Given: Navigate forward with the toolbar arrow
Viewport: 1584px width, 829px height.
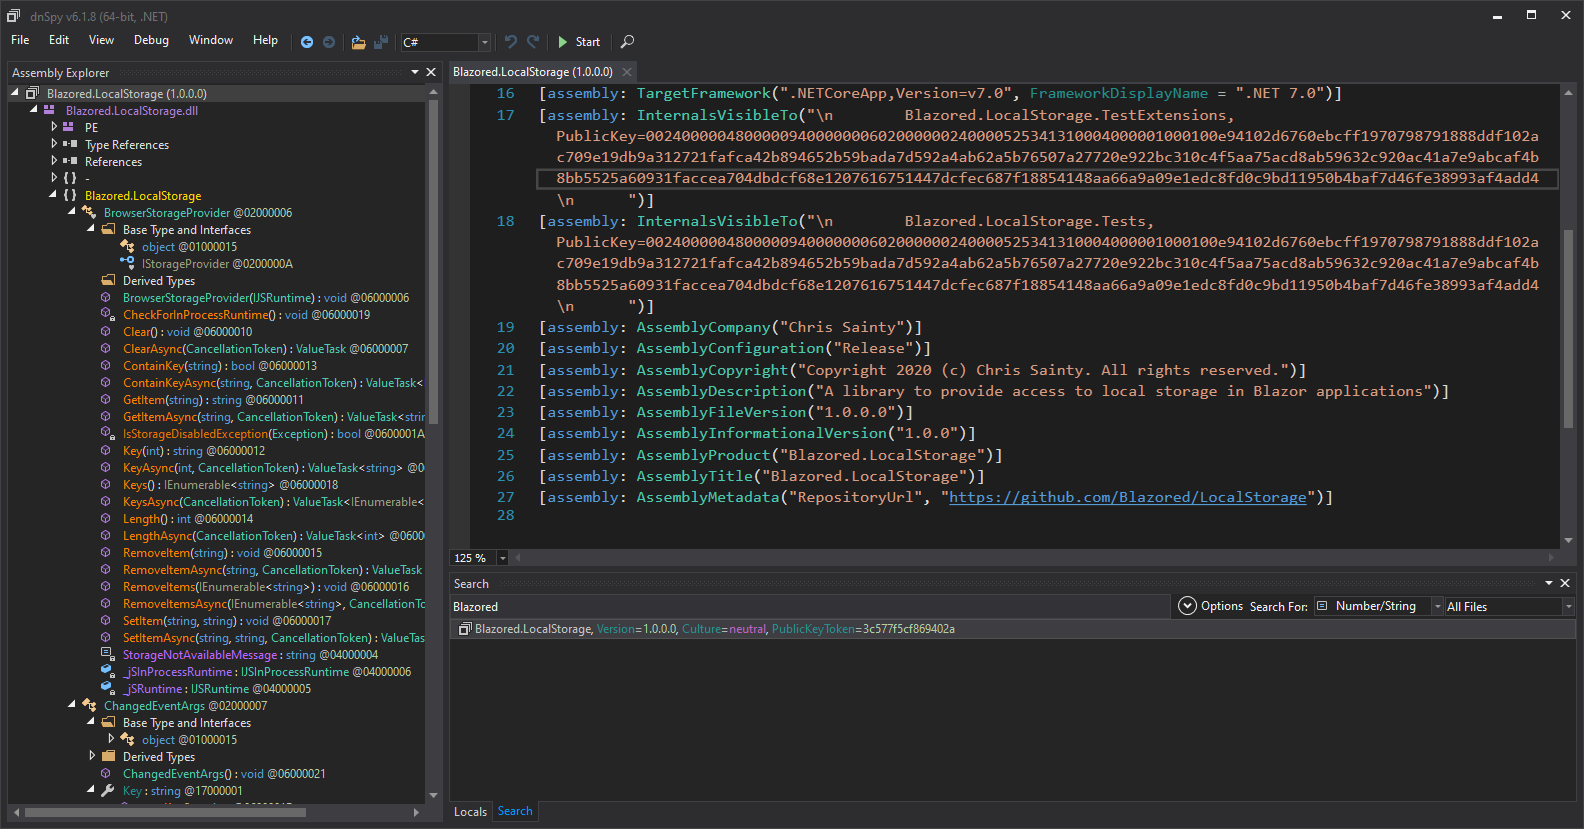Looking at the screenshot, I should pyautogui.click(x=329, y=42).
